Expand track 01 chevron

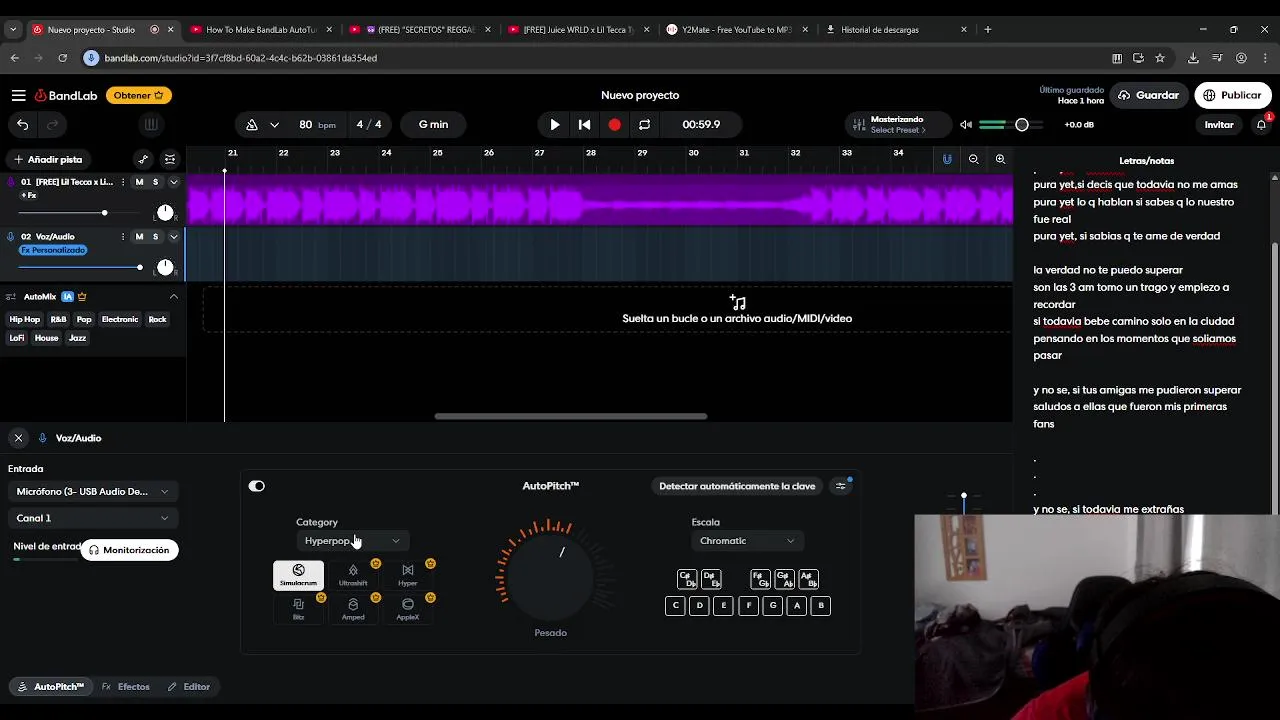pyautogui.click(x=173, y=182)
